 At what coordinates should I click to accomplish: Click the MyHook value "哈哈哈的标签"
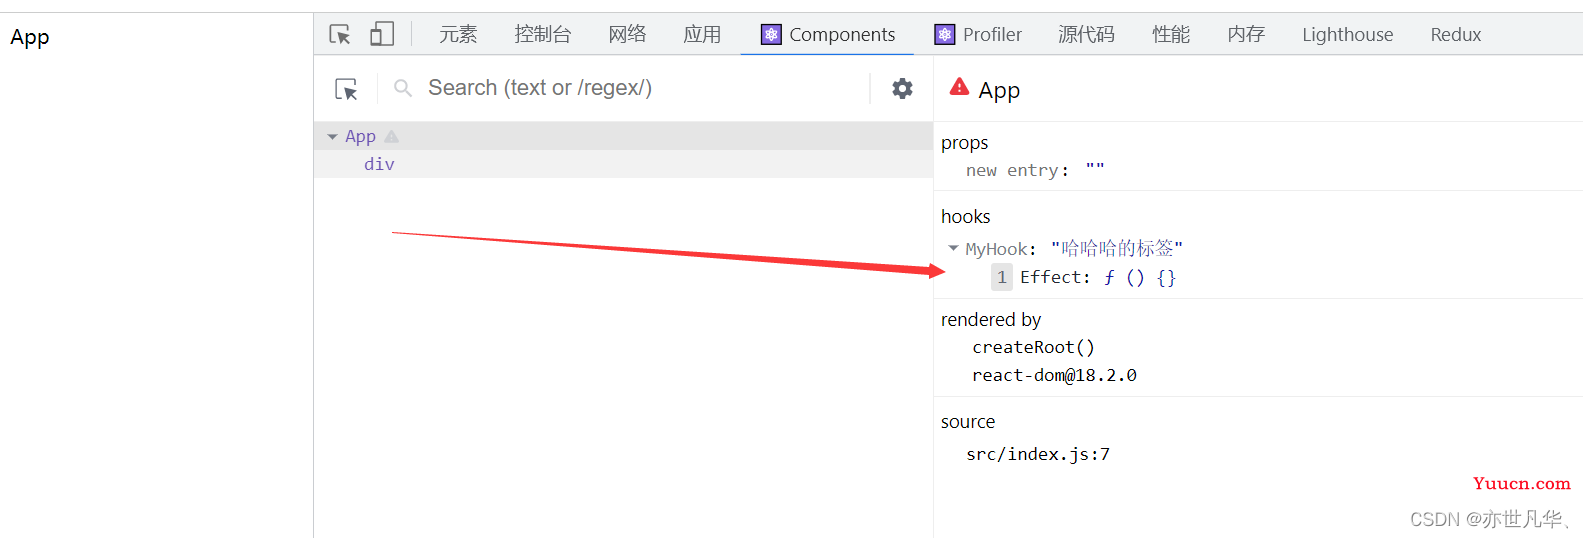click(x=1116, y=248)
